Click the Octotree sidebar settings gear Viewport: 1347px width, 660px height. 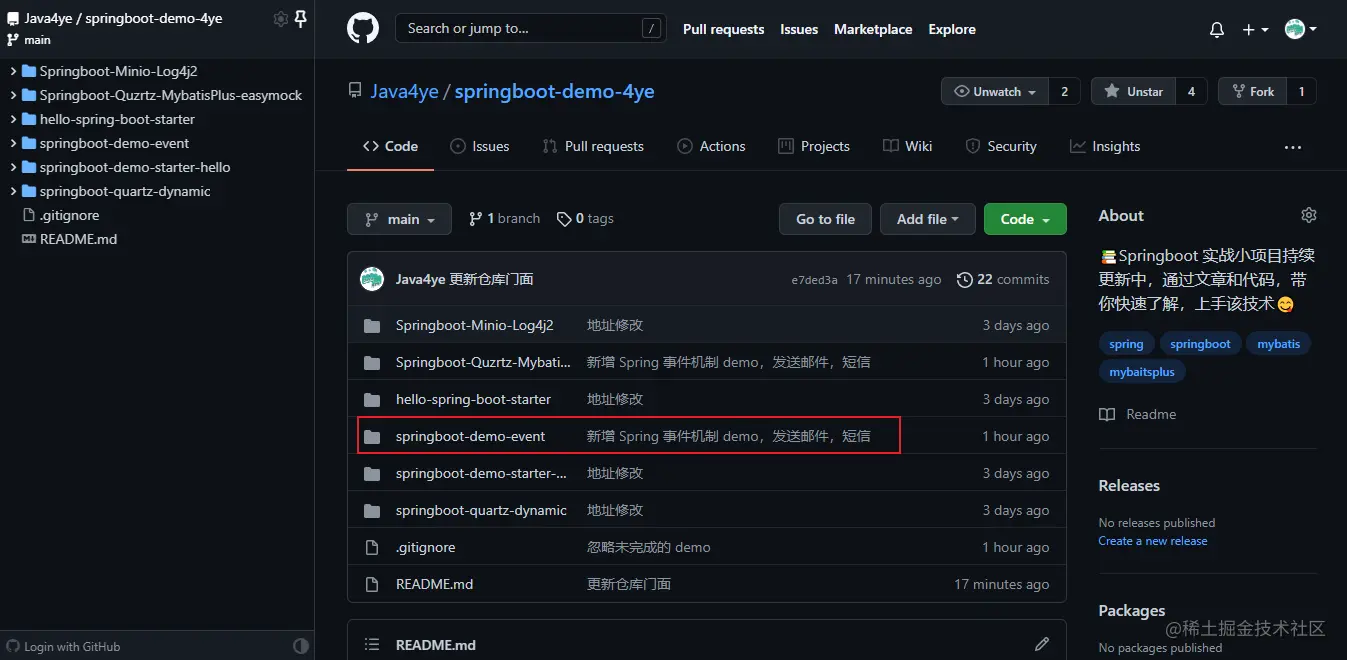pyautogui.click(x=281, y=19)
